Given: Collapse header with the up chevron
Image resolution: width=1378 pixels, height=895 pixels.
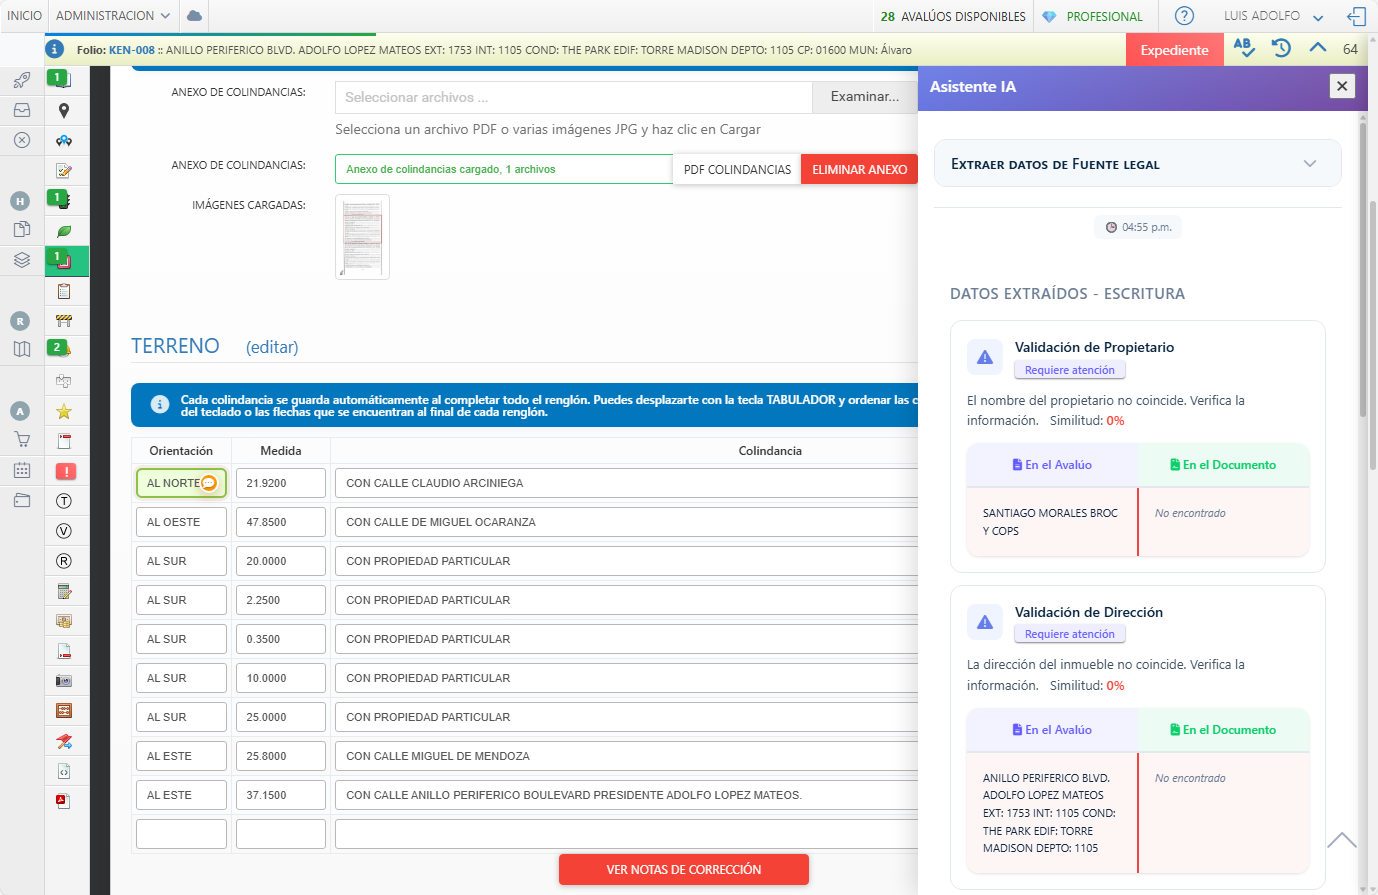Looking at the screenshot, I should [1318, 48].
